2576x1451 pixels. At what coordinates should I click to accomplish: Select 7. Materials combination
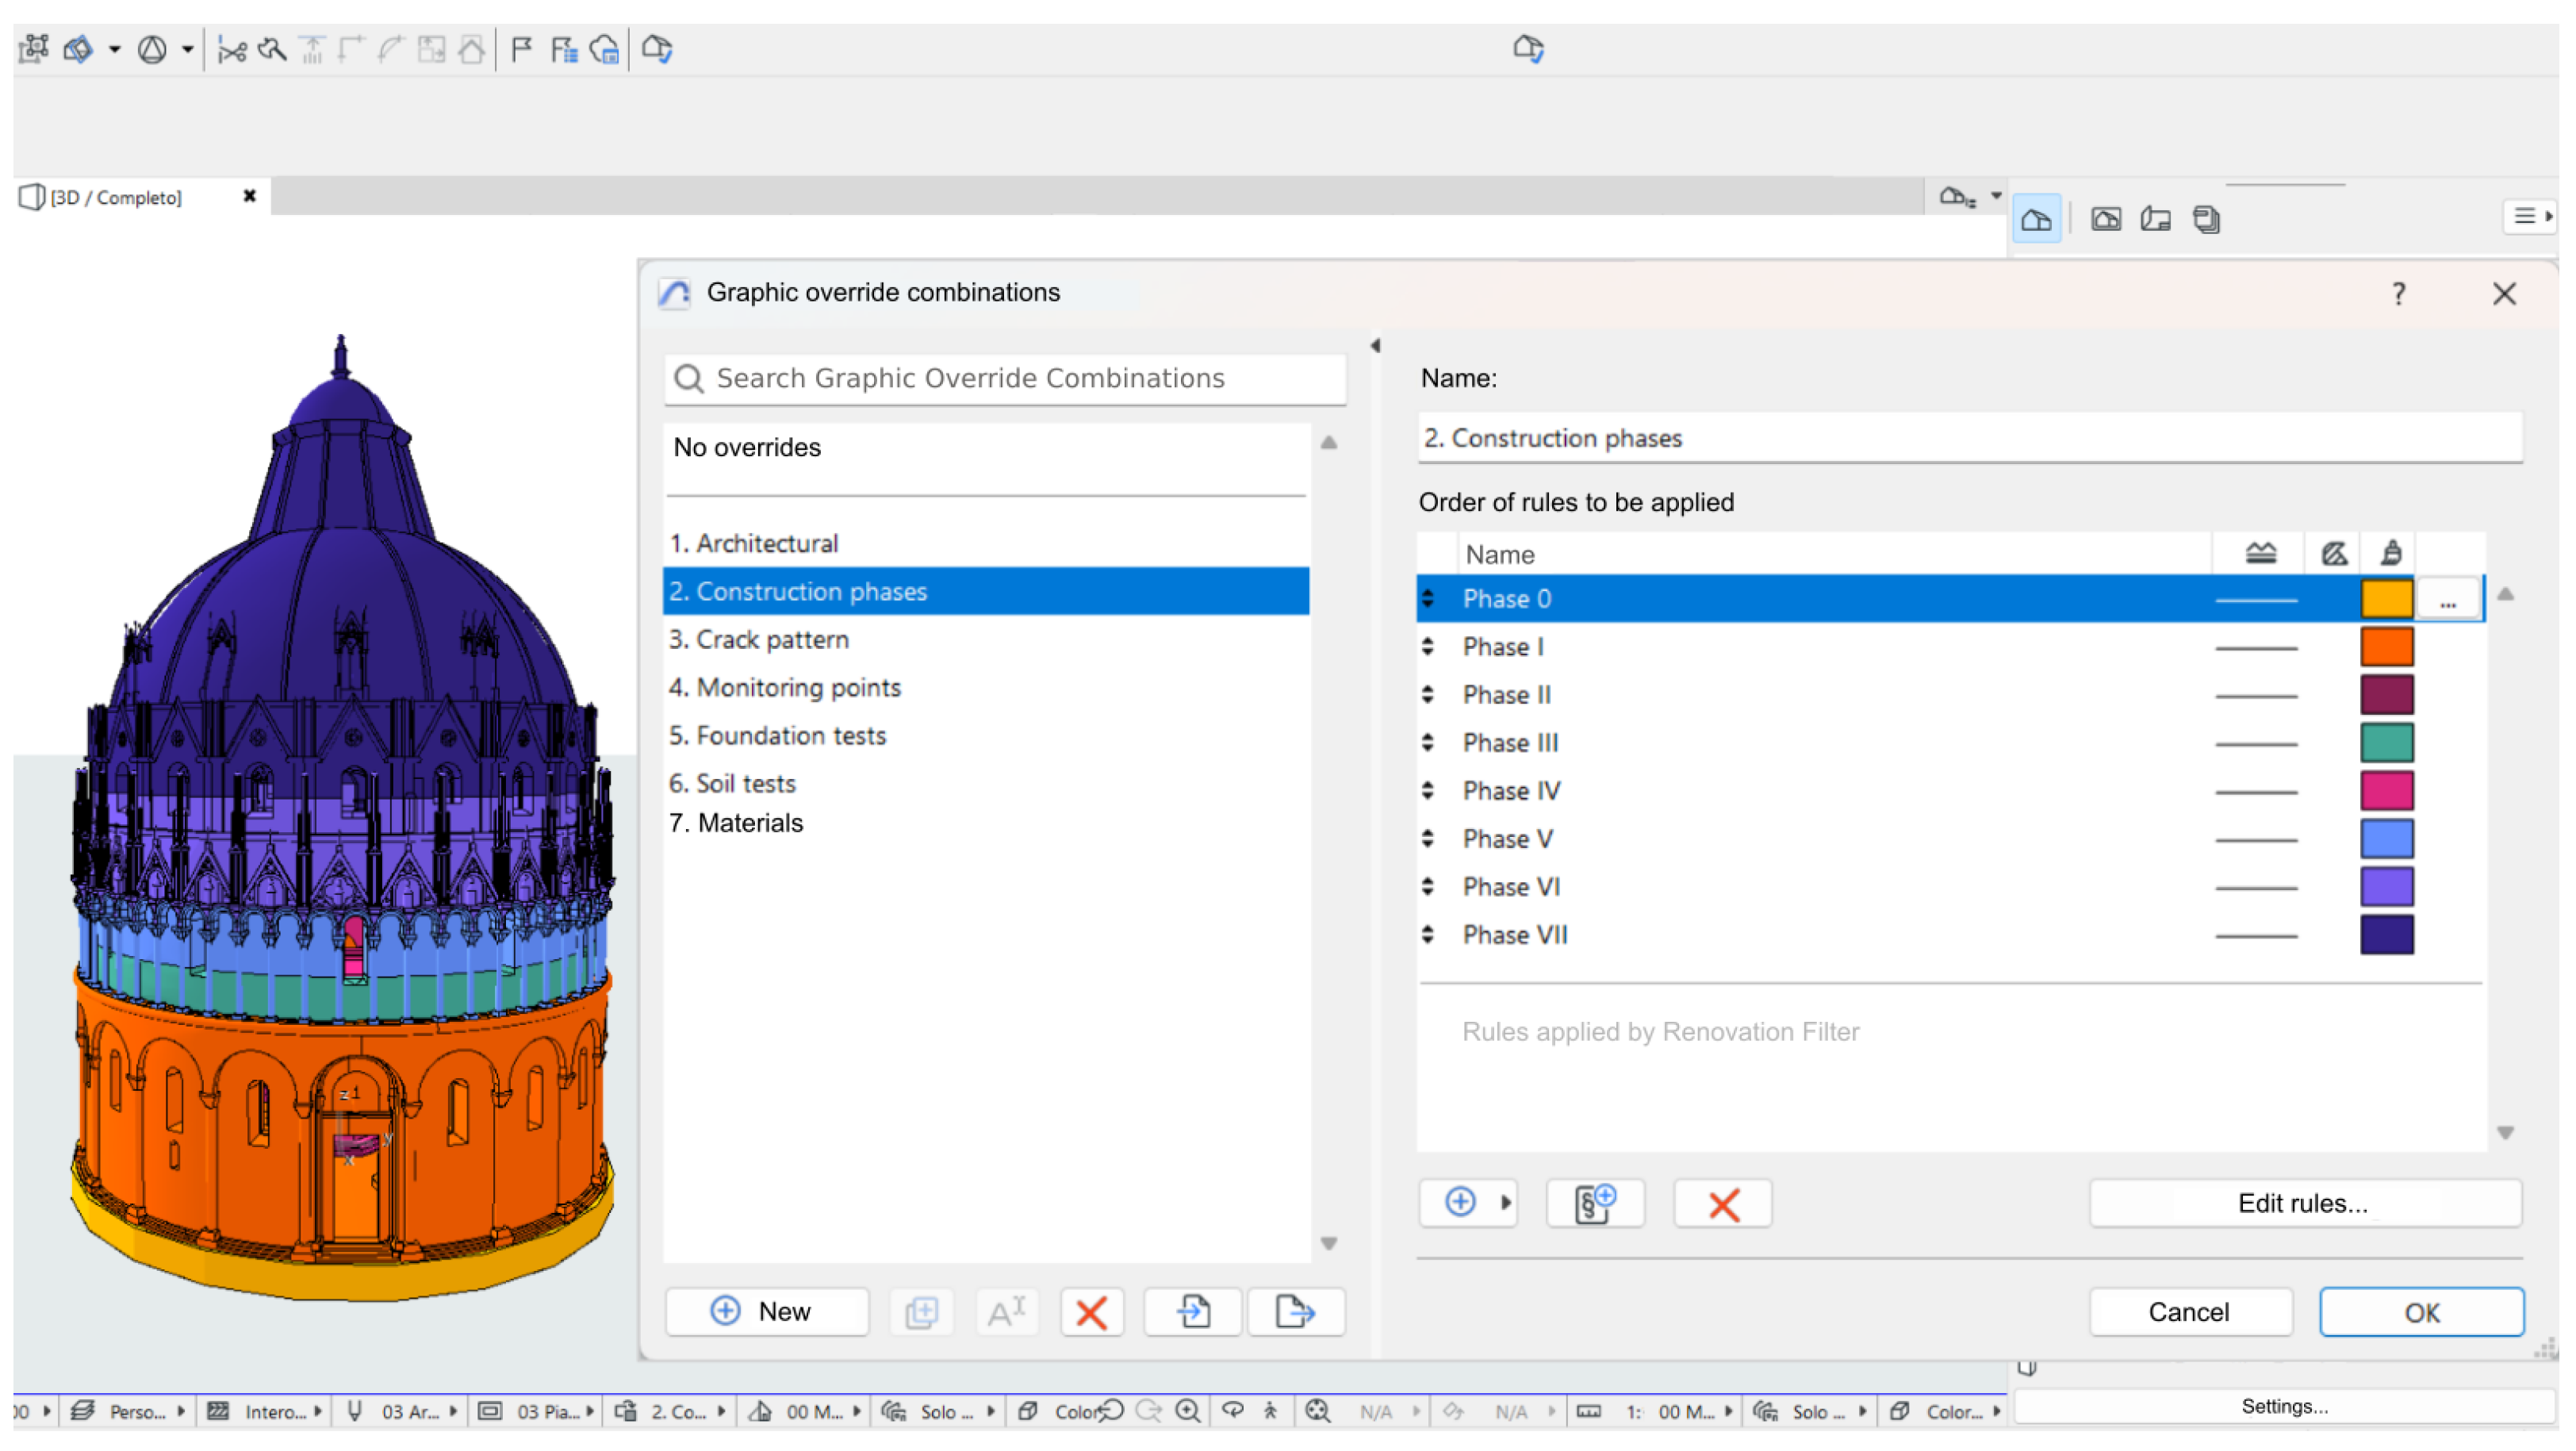[986, 823]
